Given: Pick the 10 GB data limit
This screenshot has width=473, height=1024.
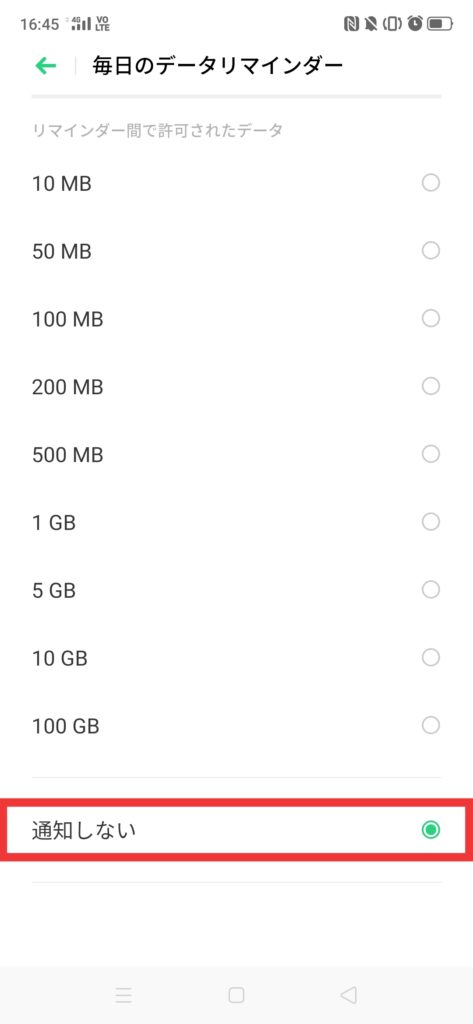Looking at the screenshot, I should point(236,658).
